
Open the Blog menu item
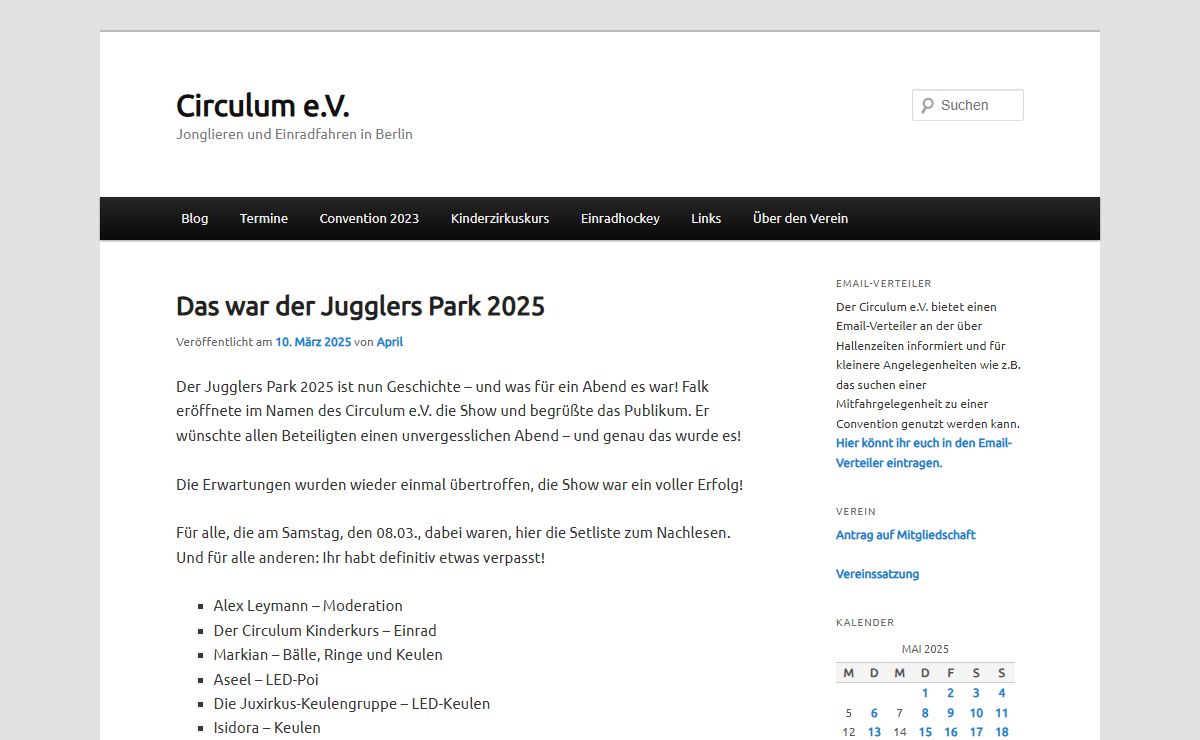(x=195, y=218)
